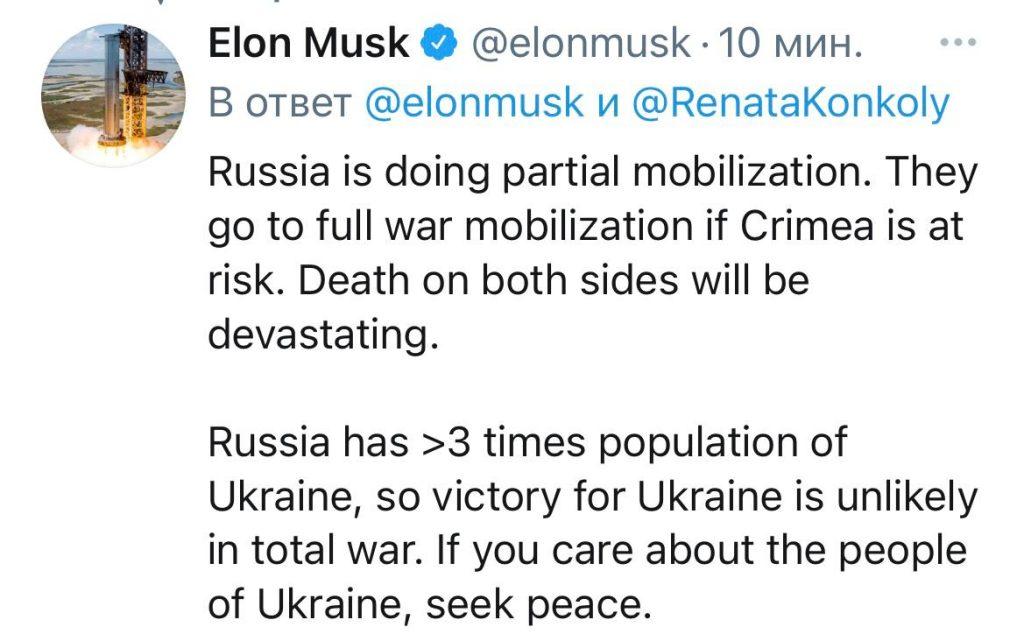Select the paragraph beginning 'Russia has >3 times'

tap(592, 522)
